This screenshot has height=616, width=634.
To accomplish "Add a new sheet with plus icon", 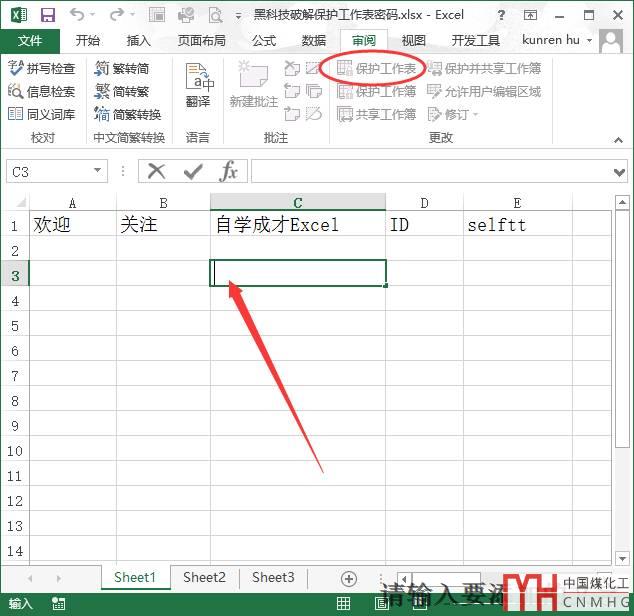I will point(349,579).
